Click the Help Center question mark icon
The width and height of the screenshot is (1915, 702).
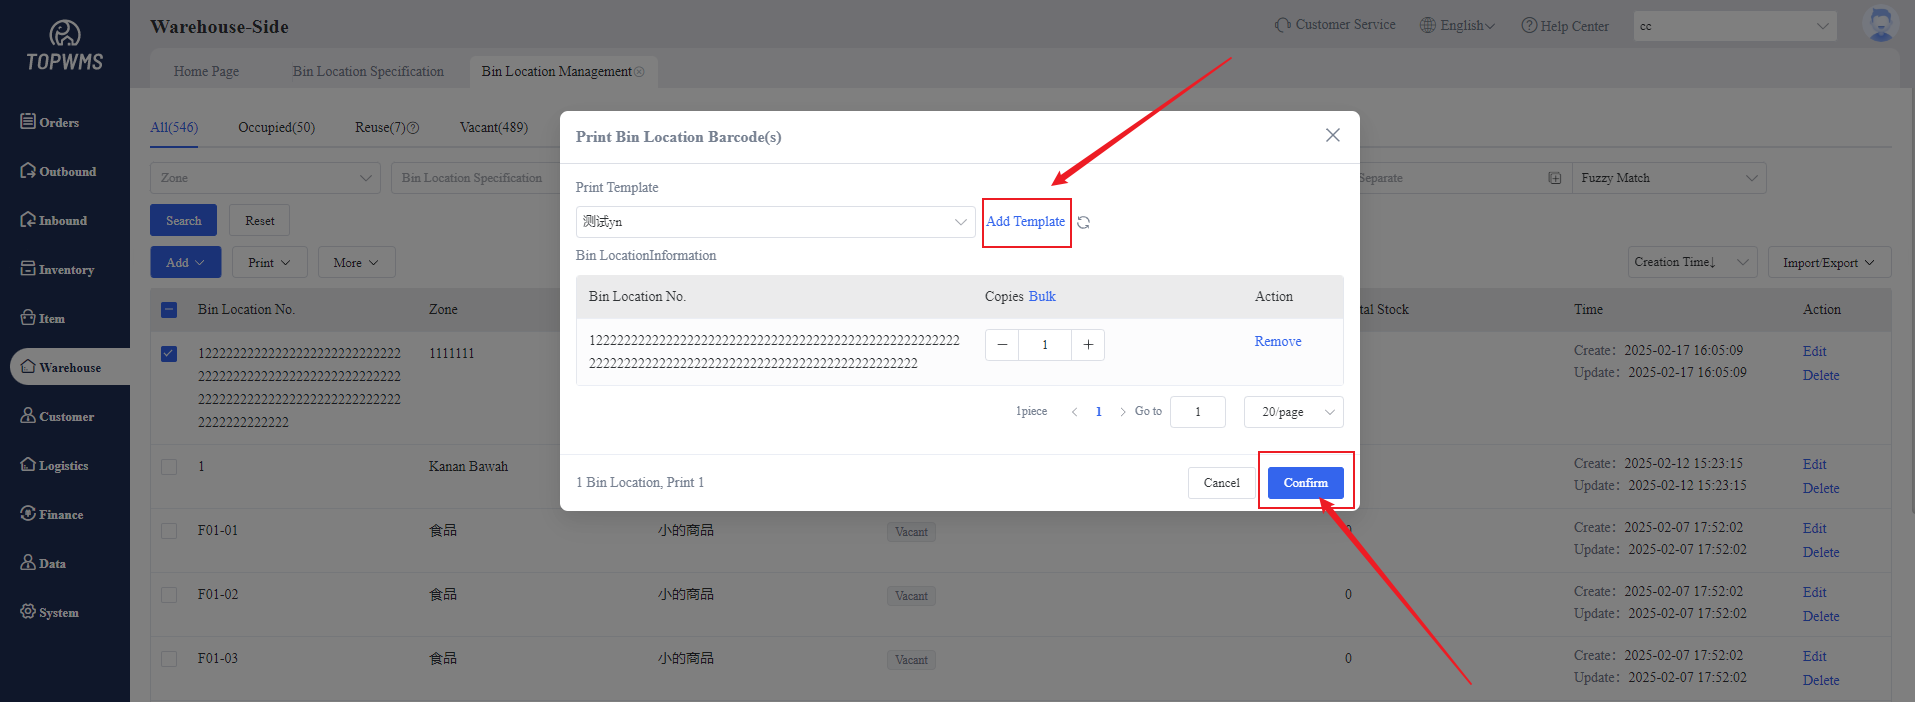pyautogui.click(x=1529, y=26)
